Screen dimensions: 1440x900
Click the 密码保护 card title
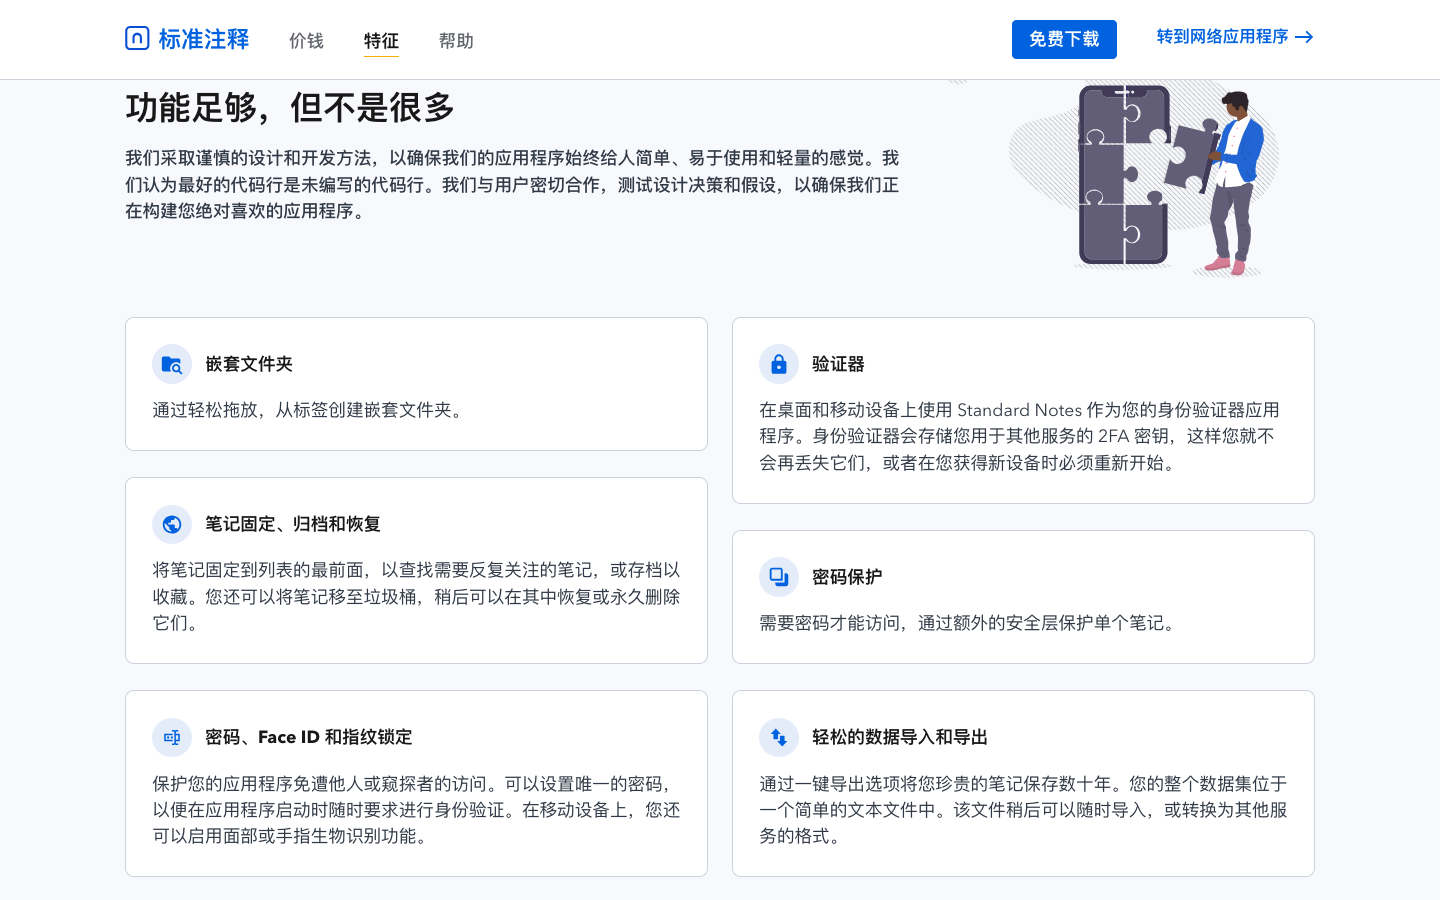click(847, 577)
